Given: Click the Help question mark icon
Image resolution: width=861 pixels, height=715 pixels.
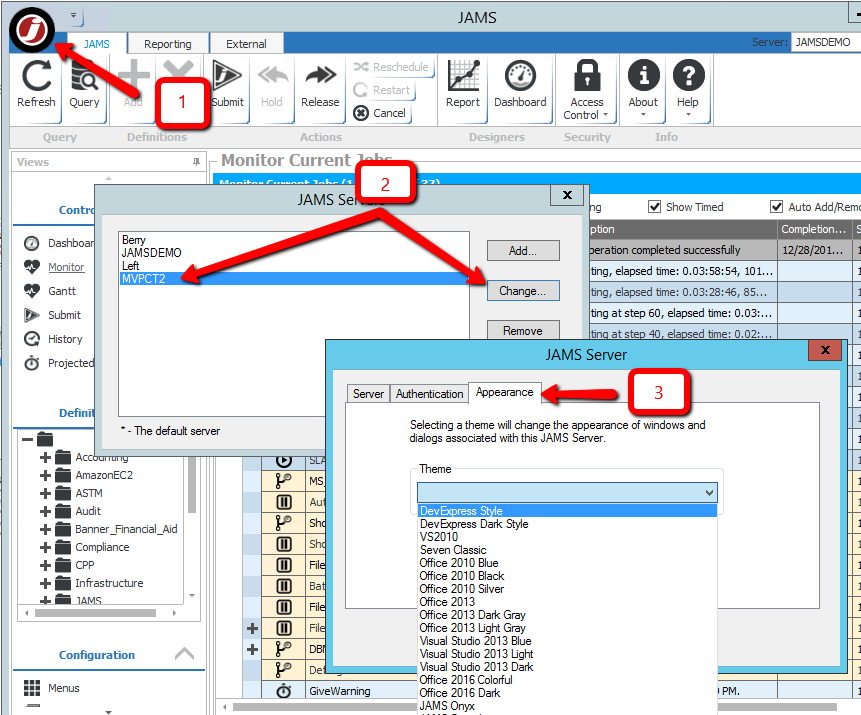Looking at the screenshot, I should (x=688, y=75).
